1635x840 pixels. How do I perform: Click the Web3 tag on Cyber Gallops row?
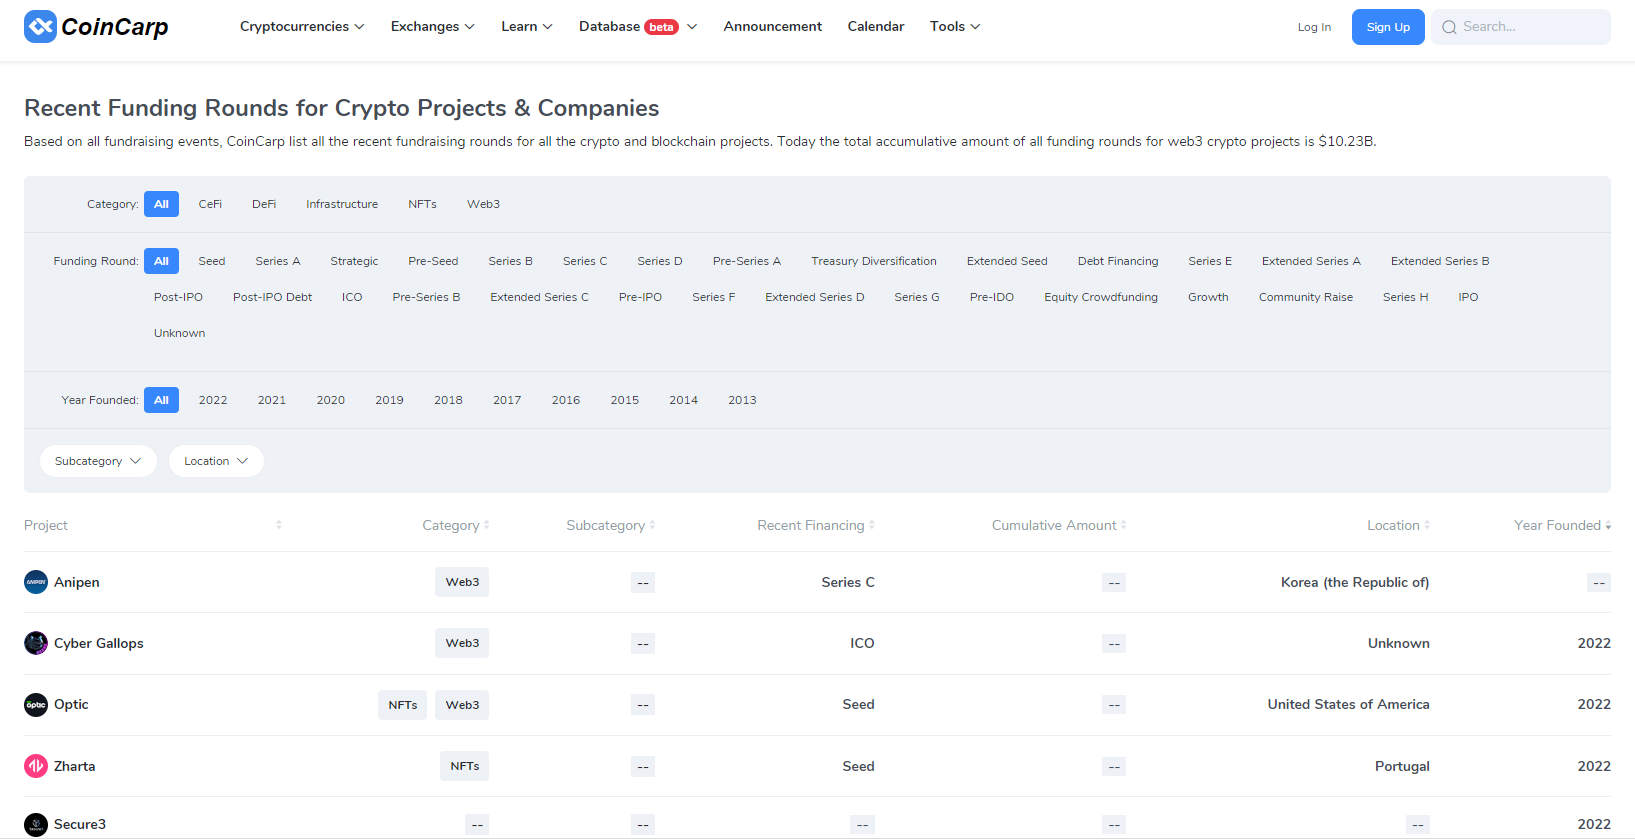(x=462, y=643)
